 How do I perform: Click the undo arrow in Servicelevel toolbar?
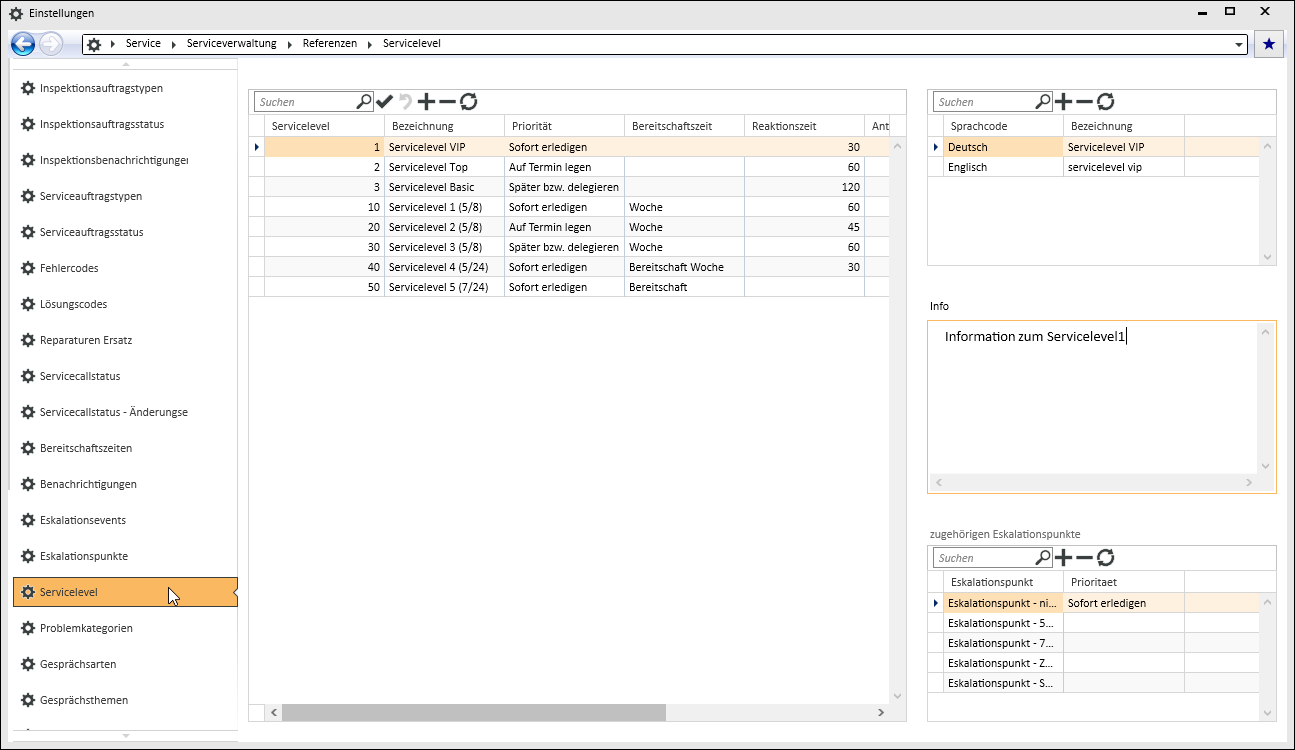point(405,101)
